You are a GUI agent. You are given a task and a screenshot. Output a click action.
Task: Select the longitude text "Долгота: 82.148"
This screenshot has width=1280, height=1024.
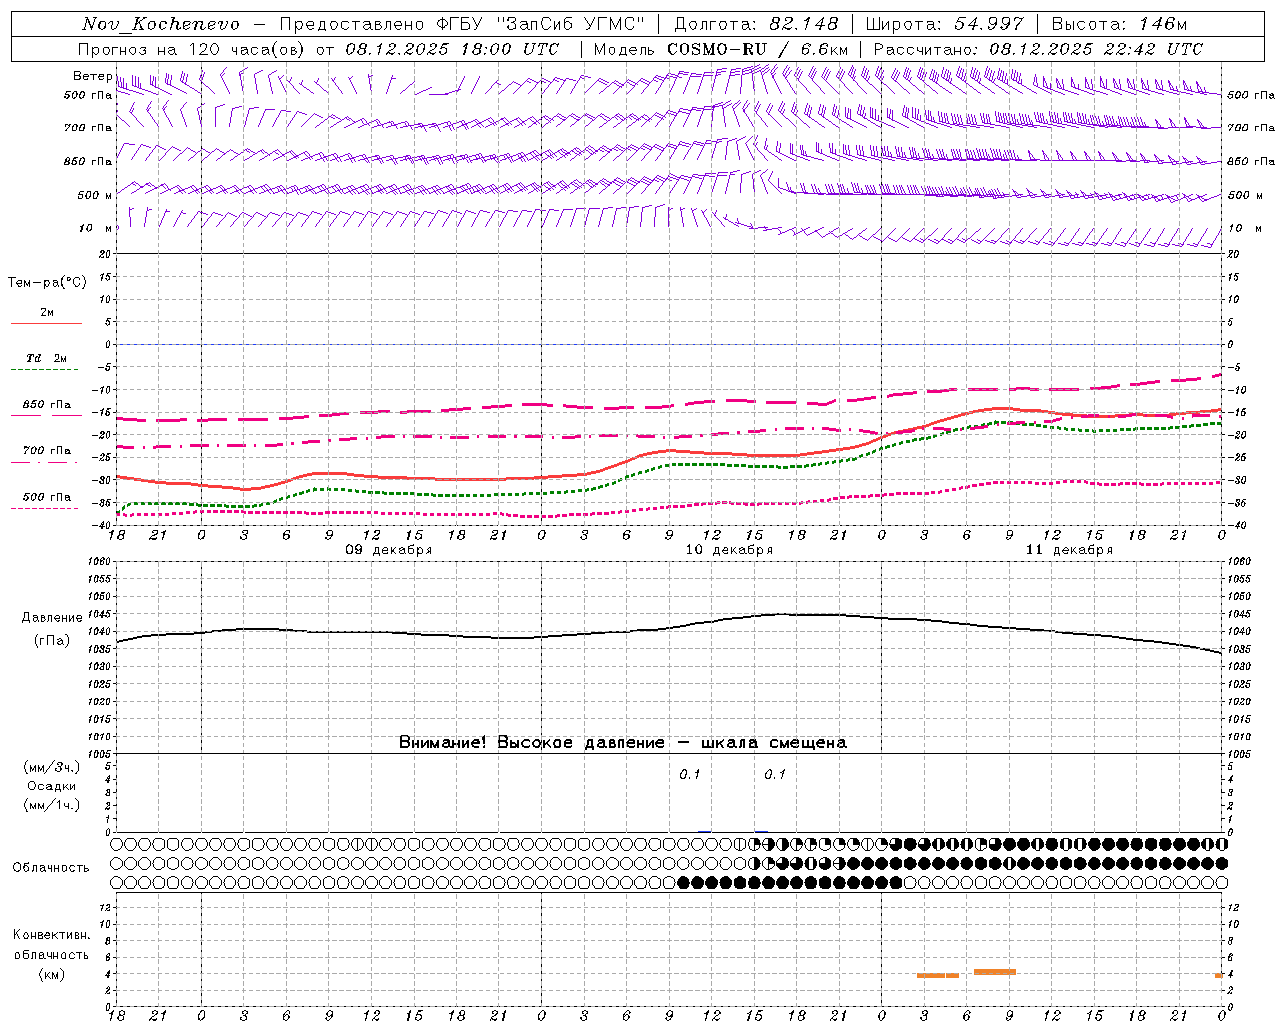pos(756,24)
